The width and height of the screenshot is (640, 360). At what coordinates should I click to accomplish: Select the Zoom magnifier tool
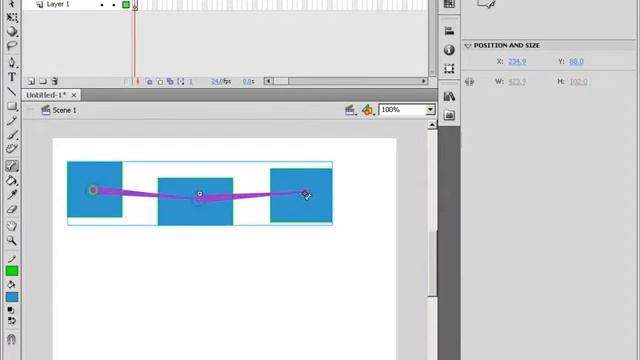click(x=12, y=240)
